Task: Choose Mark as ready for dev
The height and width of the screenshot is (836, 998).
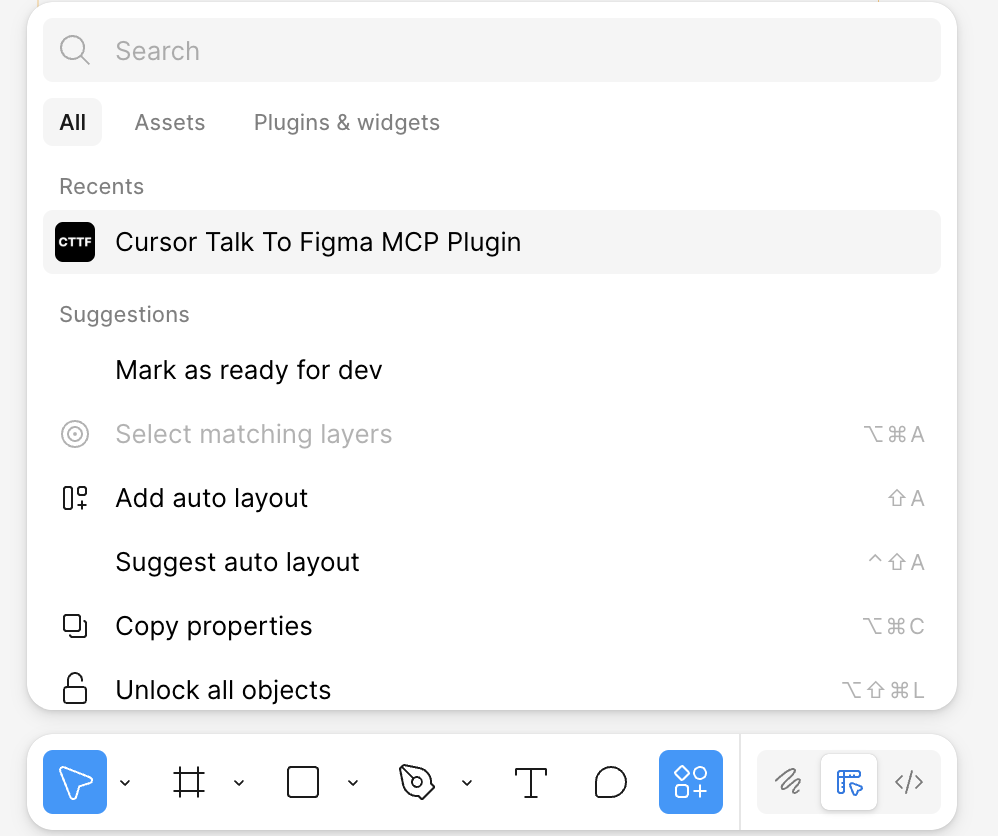Action: click(x=492, y=370)
